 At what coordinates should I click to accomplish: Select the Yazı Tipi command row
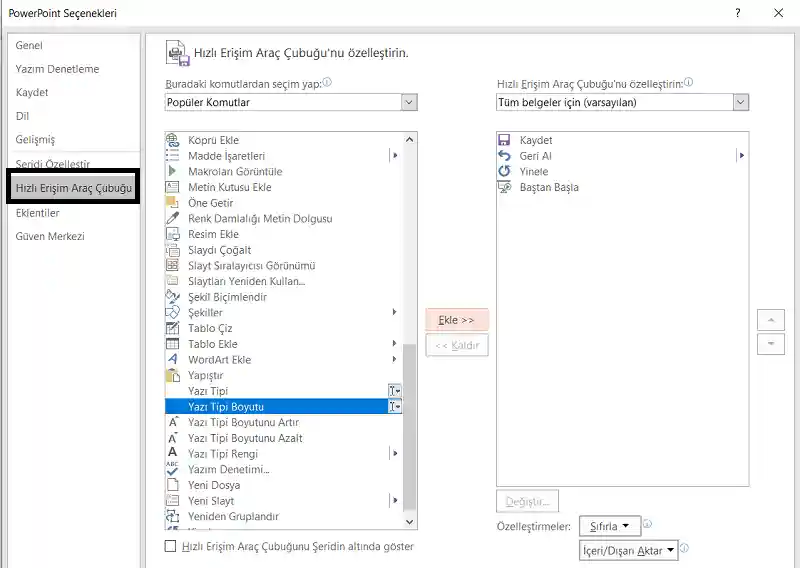pyautogui.click(x=284, y=391)
